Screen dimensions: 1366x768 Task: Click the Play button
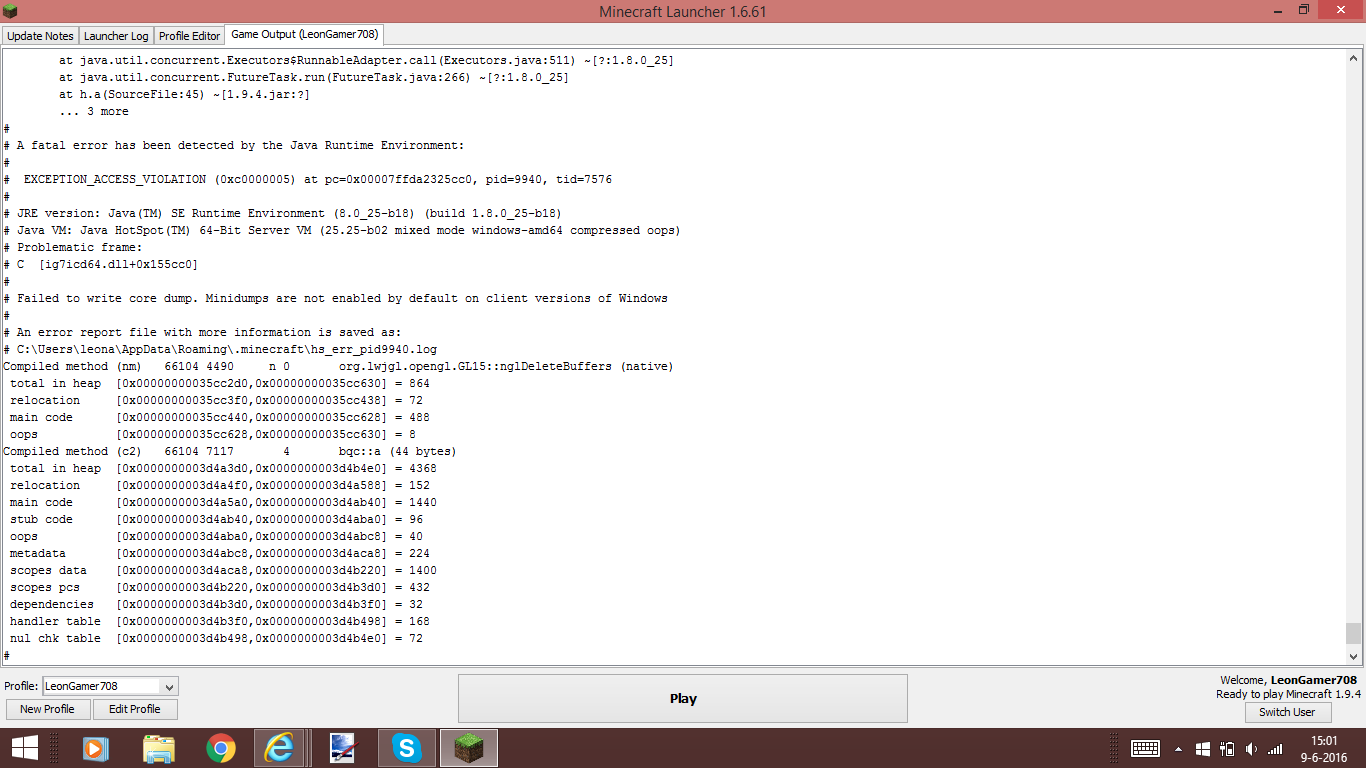[x=683, y=698]
